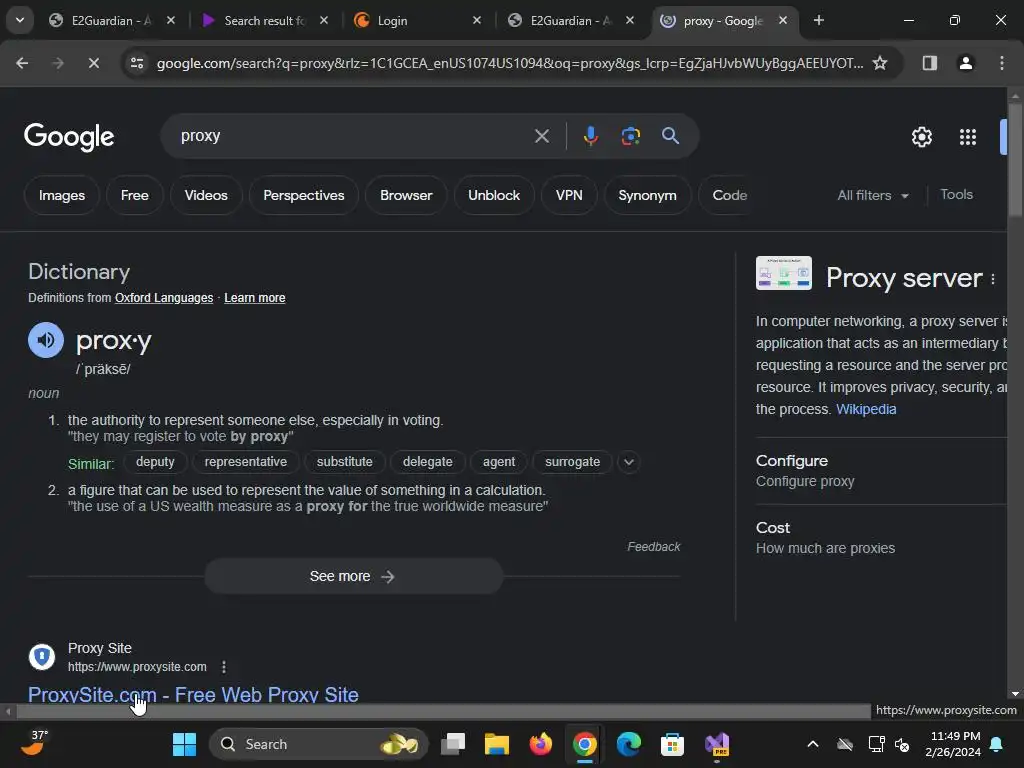Clear the search box text
Screen dimensions: 1024x768
coord(541,136)
